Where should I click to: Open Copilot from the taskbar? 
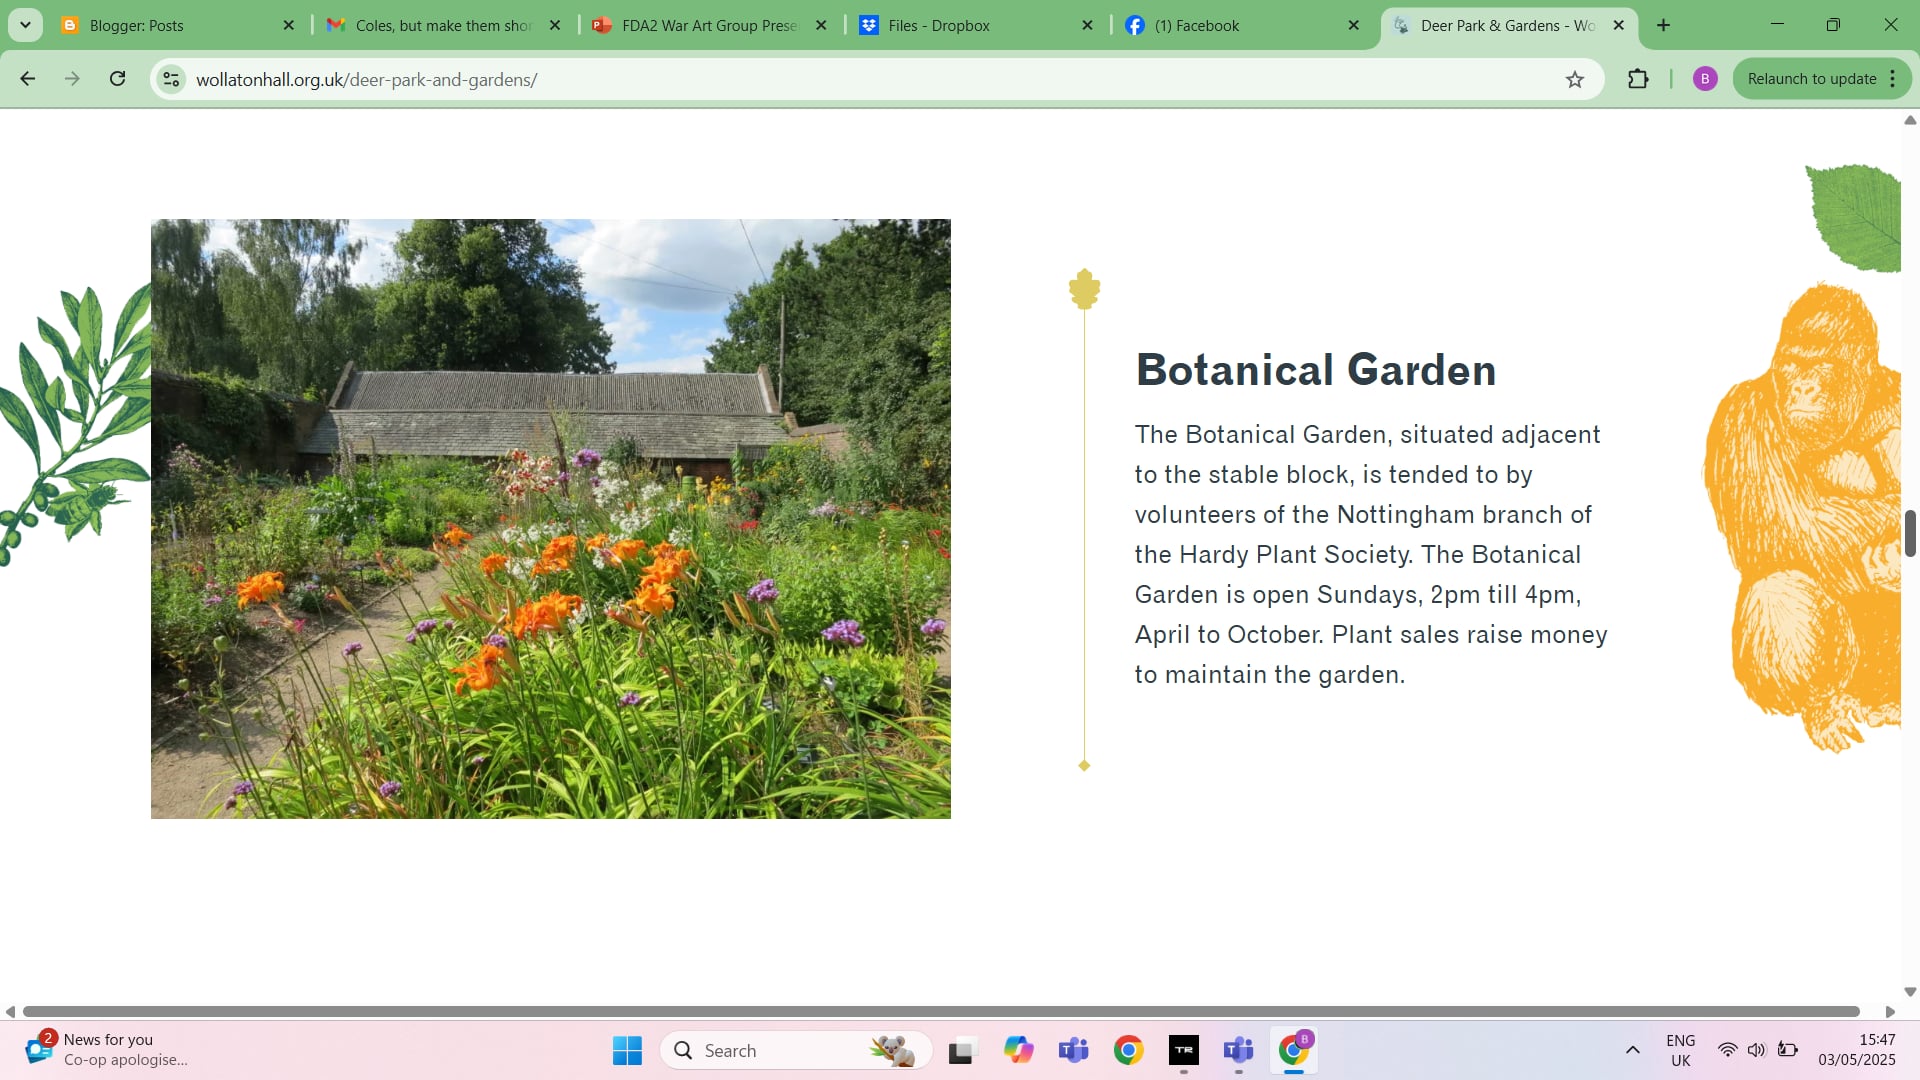coord(1018,1051)
